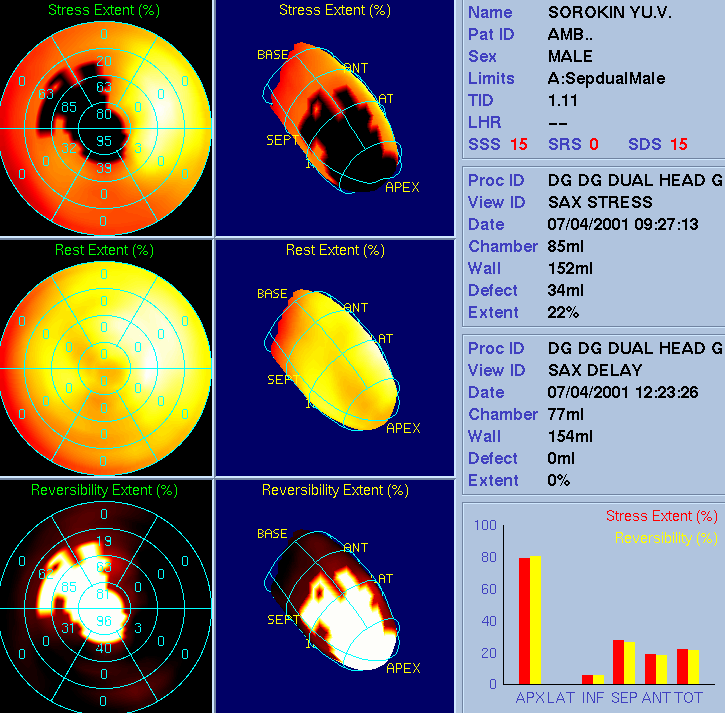The width and height of the screenshot is (725, 713).
Task: Click the green Rest Extent (%) title
Action: click(104, 250)
